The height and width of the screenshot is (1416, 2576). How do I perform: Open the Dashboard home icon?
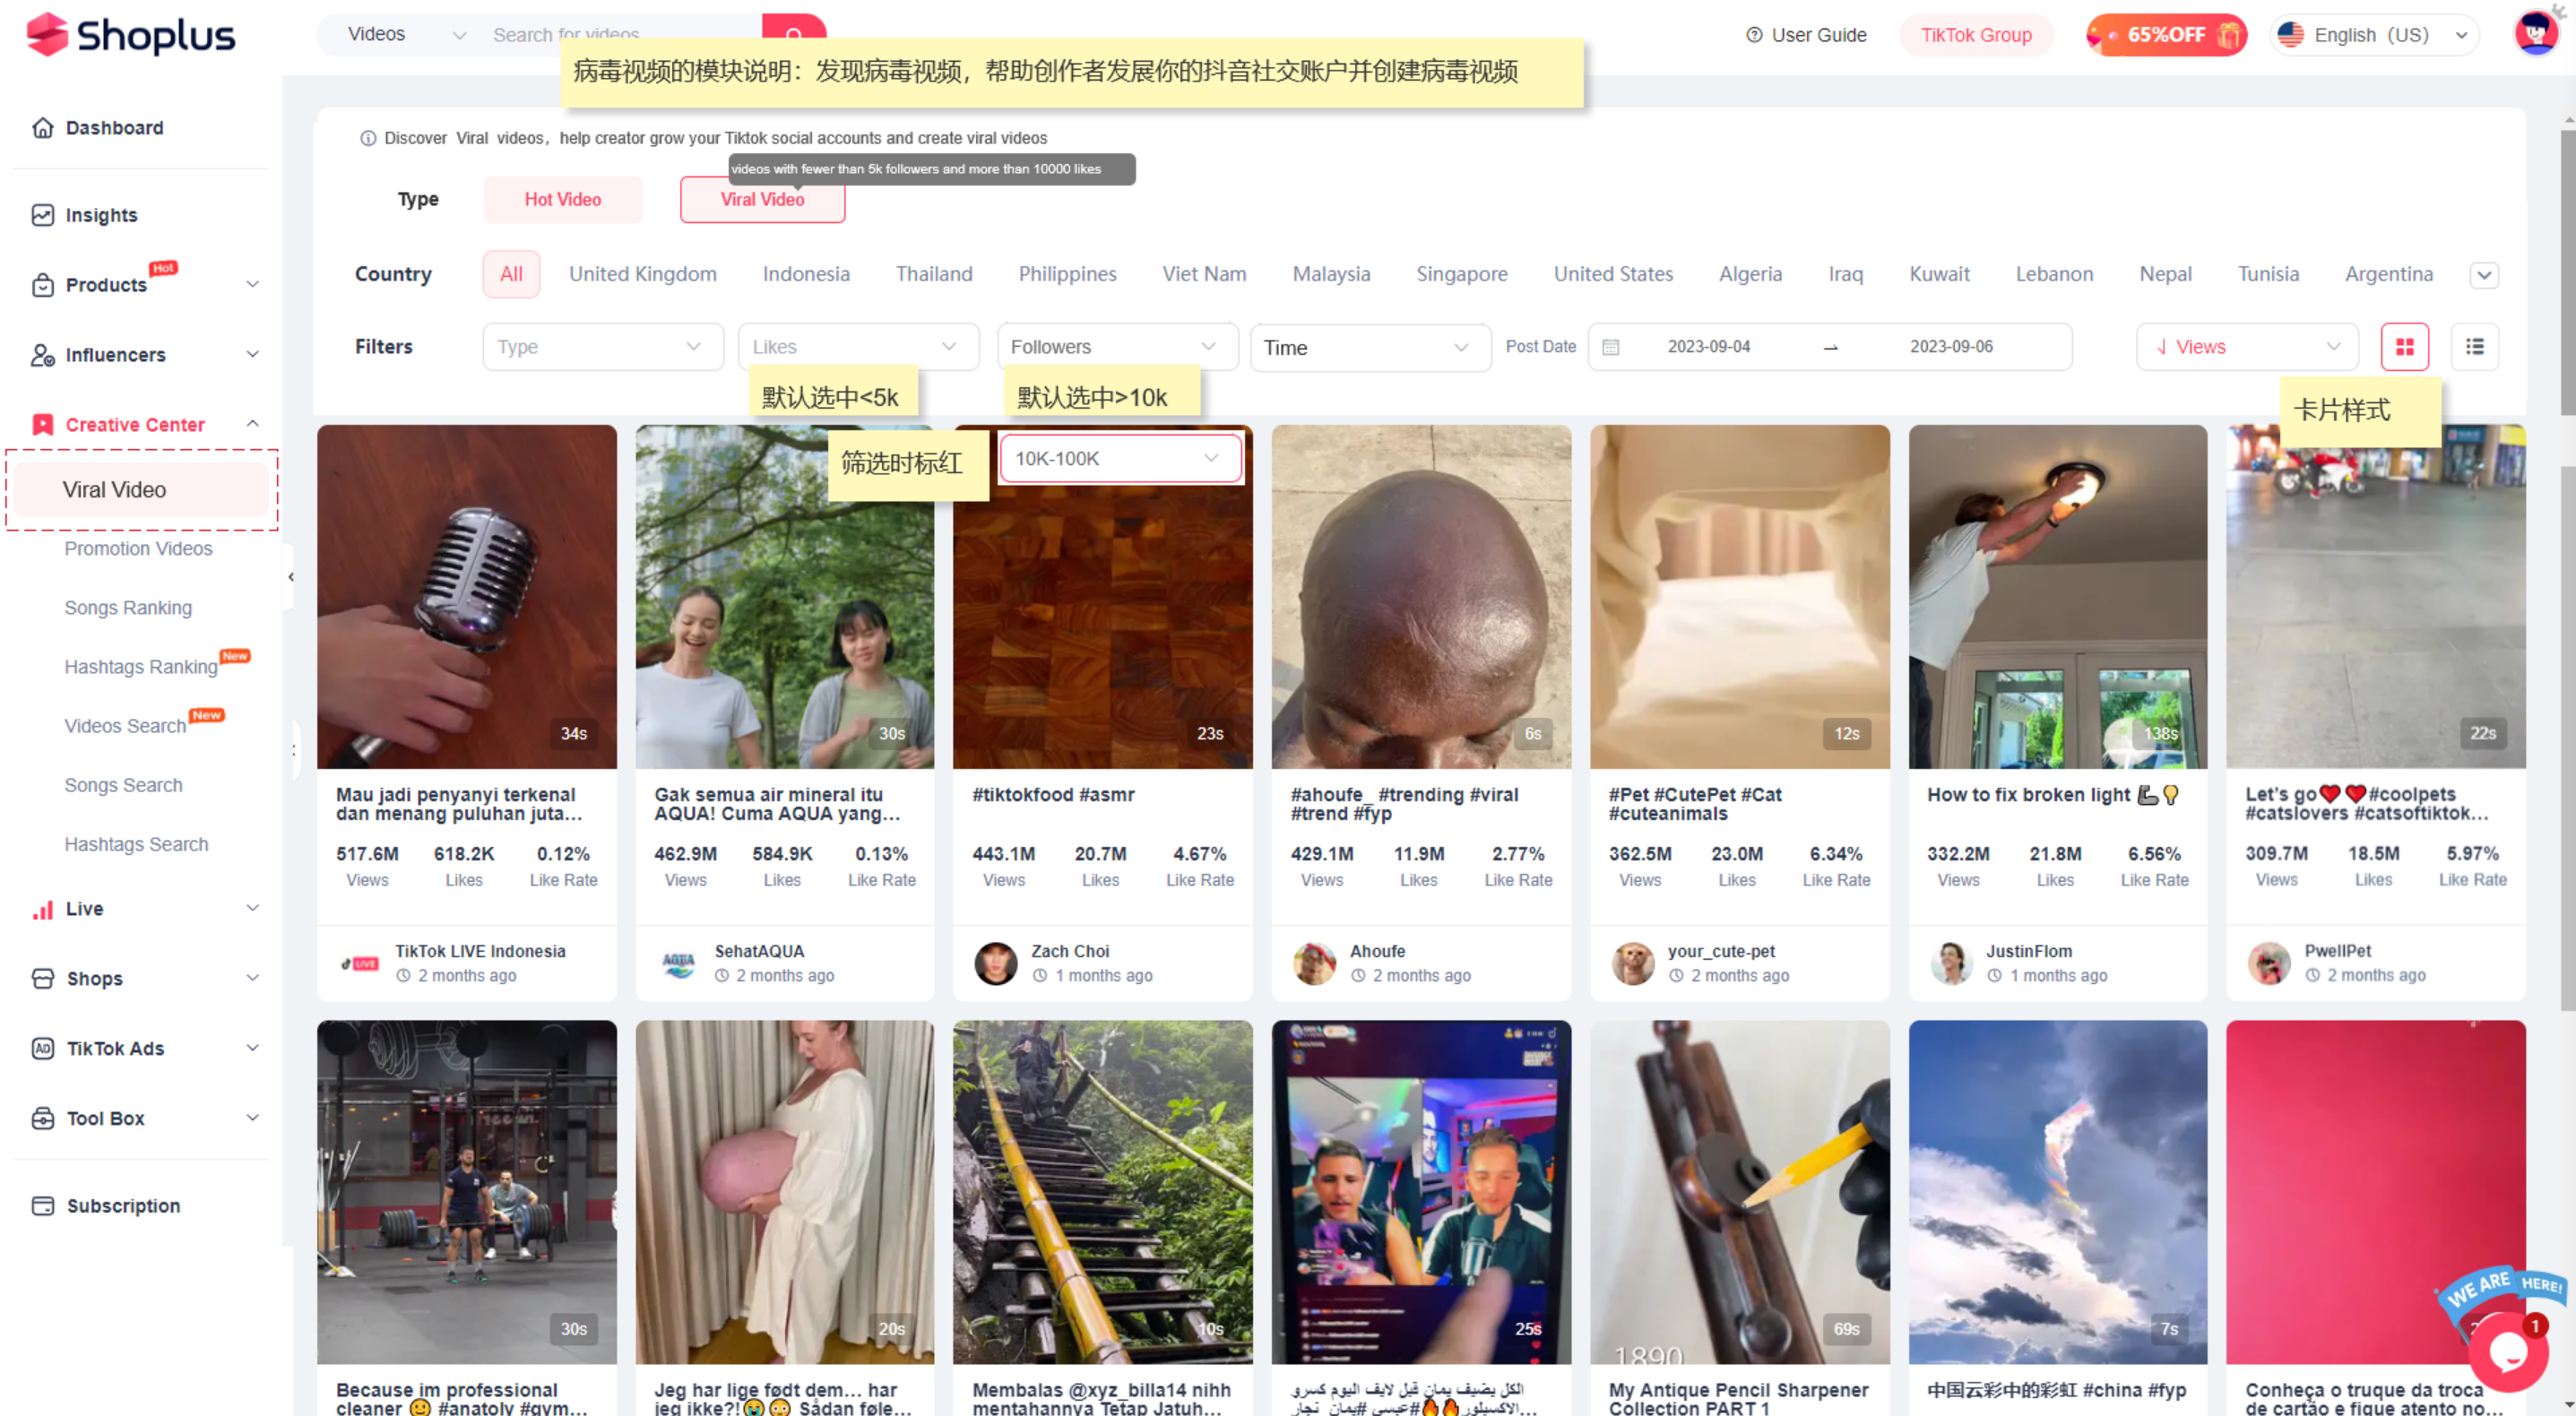tap(42, 128)
